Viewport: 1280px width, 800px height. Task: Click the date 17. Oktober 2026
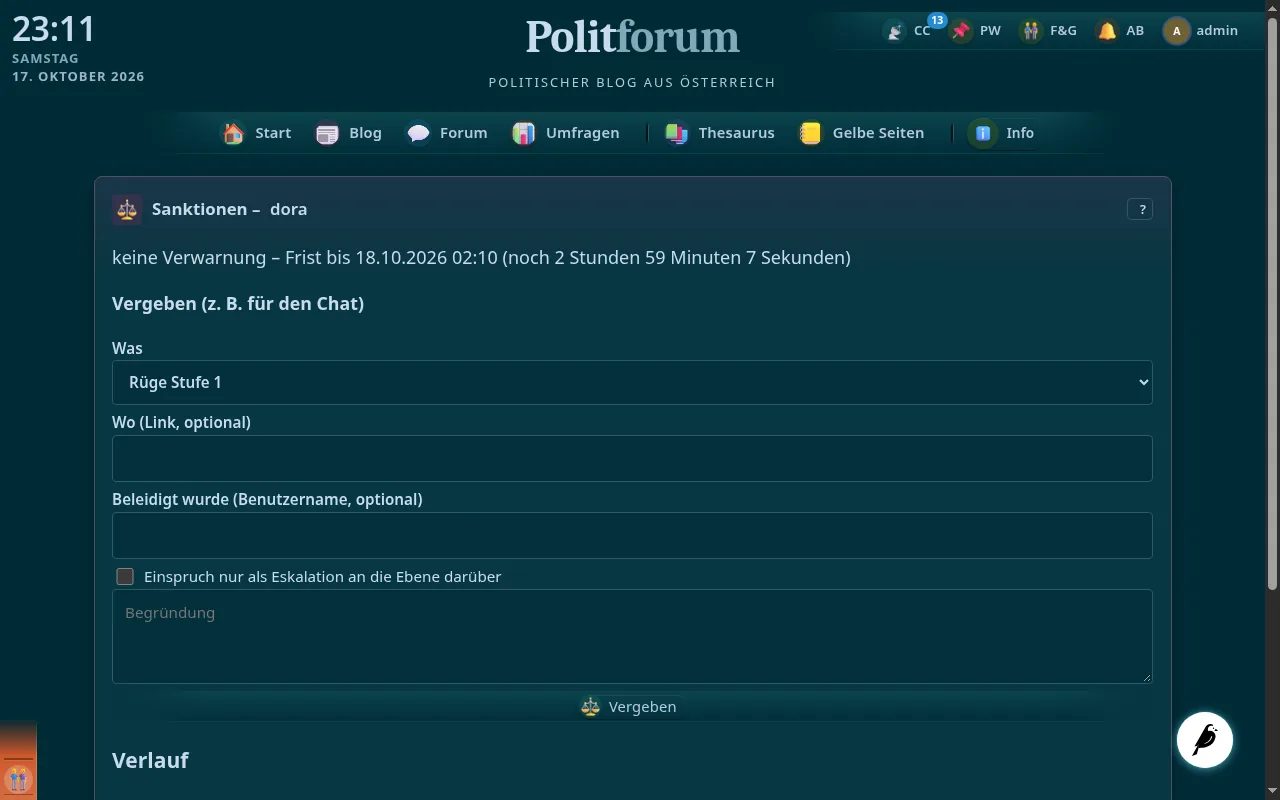click(x=78, y=77)
